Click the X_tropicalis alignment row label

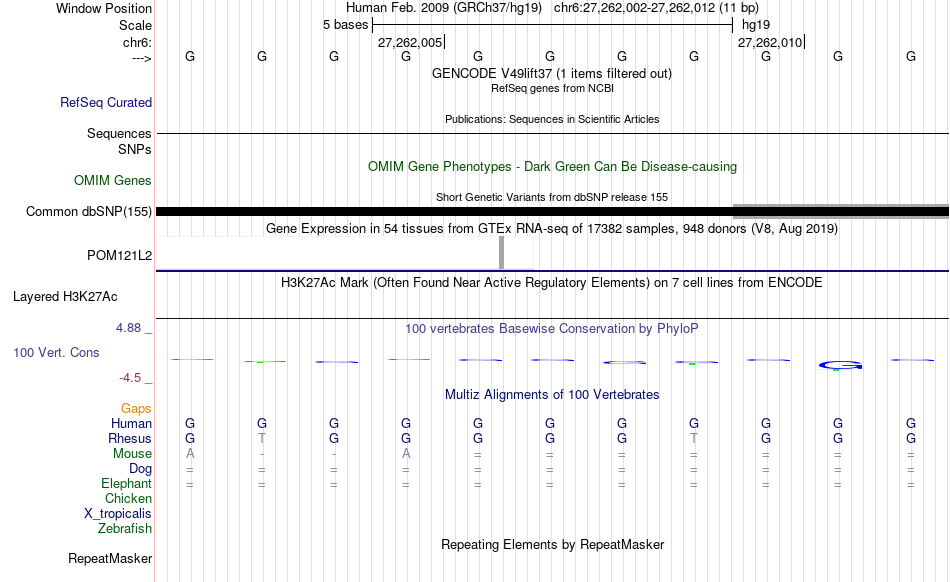coord(118,514)
